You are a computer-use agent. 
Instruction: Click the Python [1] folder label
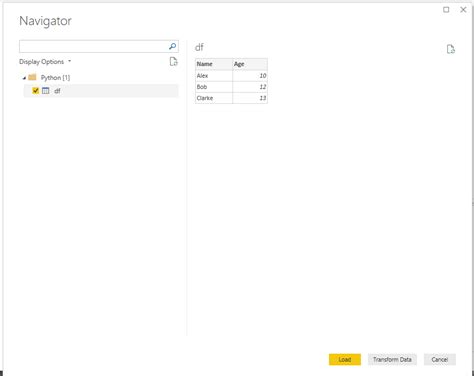[x=55, y=78]
